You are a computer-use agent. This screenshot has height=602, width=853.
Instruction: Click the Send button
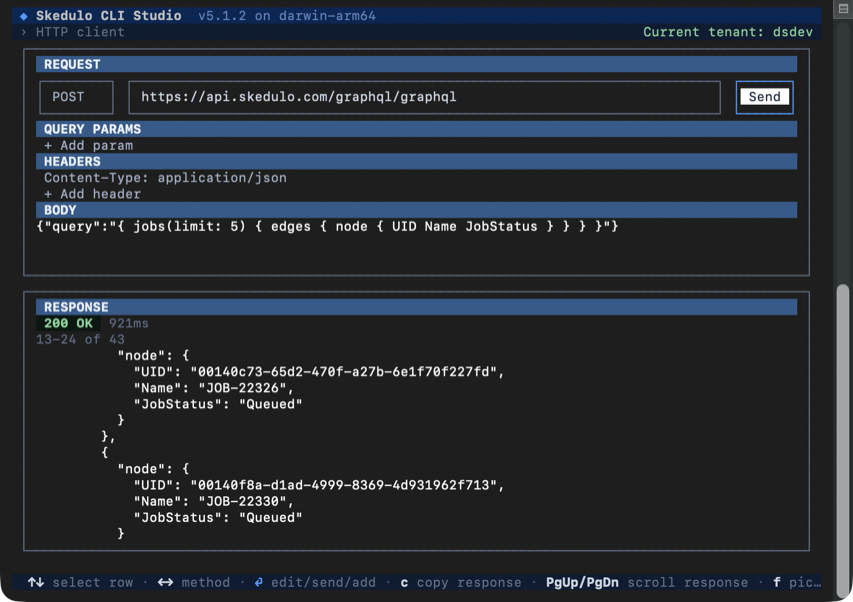pyautogui.click(x=764, y=97)
